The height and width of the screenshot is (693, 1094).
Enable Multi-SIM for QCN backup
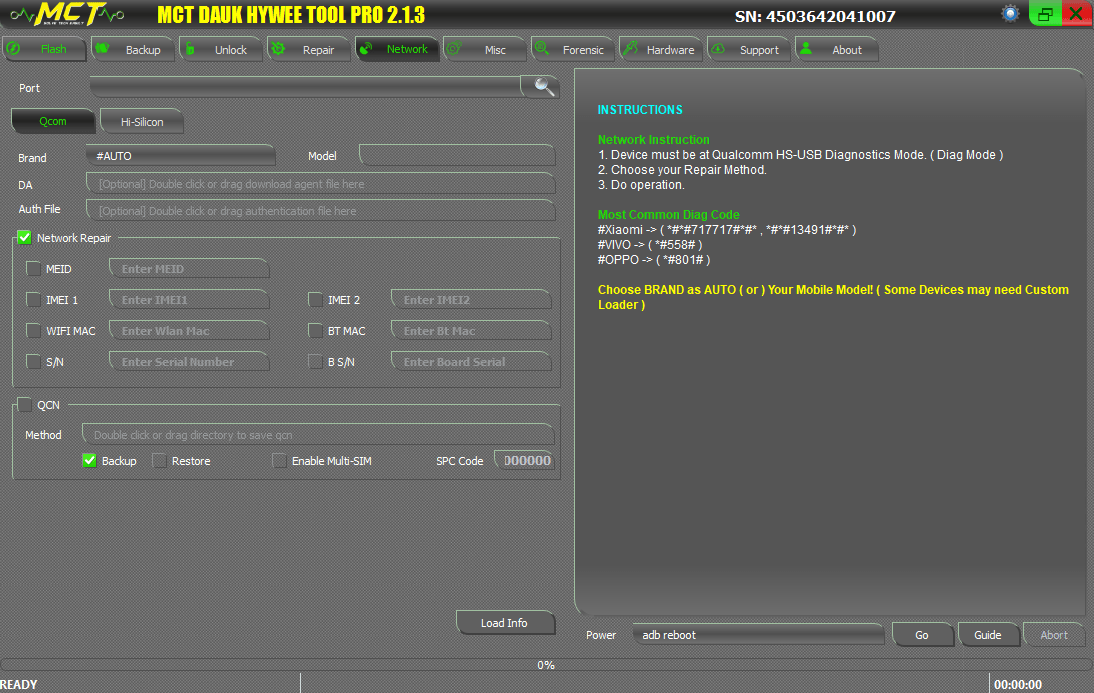click(x=280, y=460)
